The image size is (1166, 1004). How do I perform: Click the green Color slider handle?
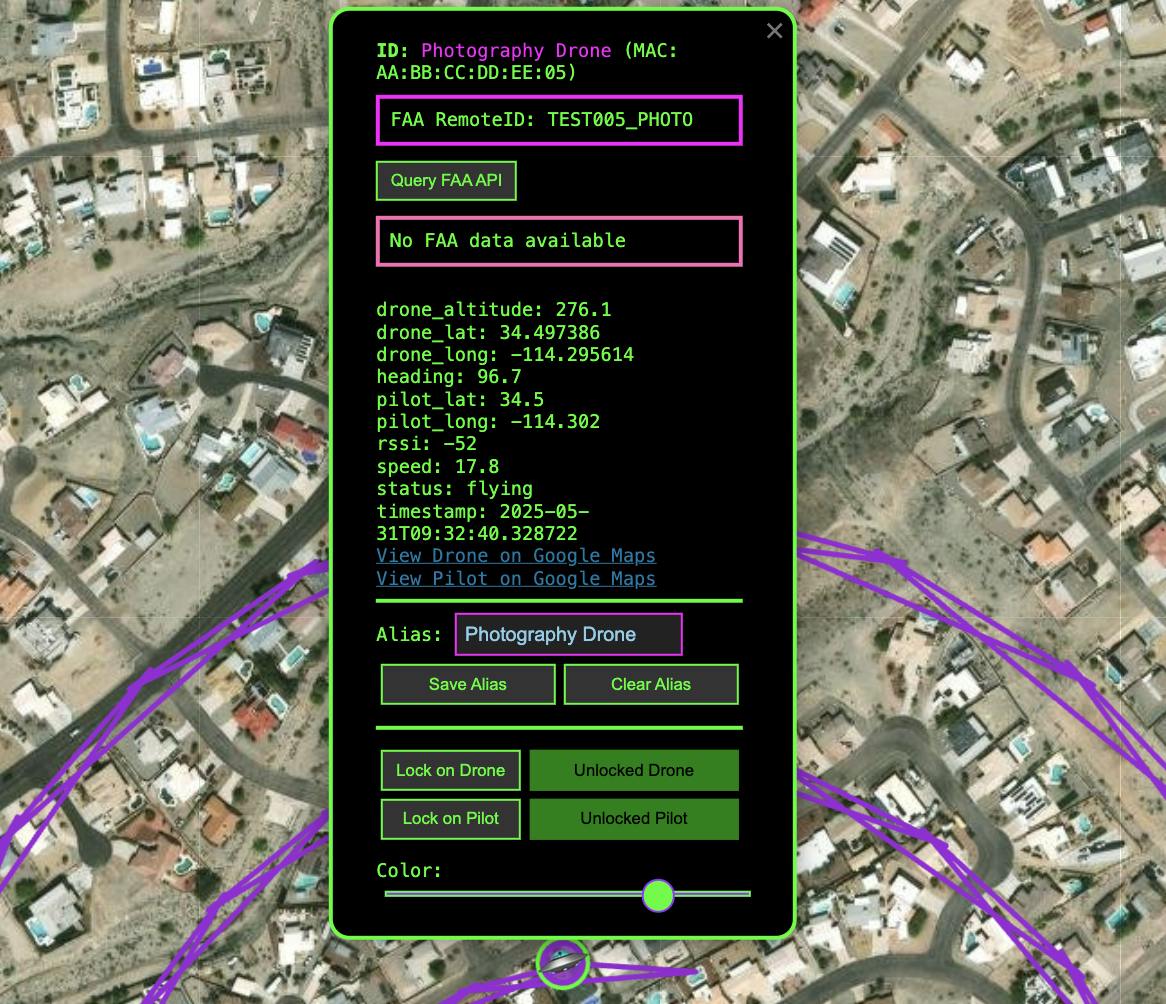(x=658, y=895)
